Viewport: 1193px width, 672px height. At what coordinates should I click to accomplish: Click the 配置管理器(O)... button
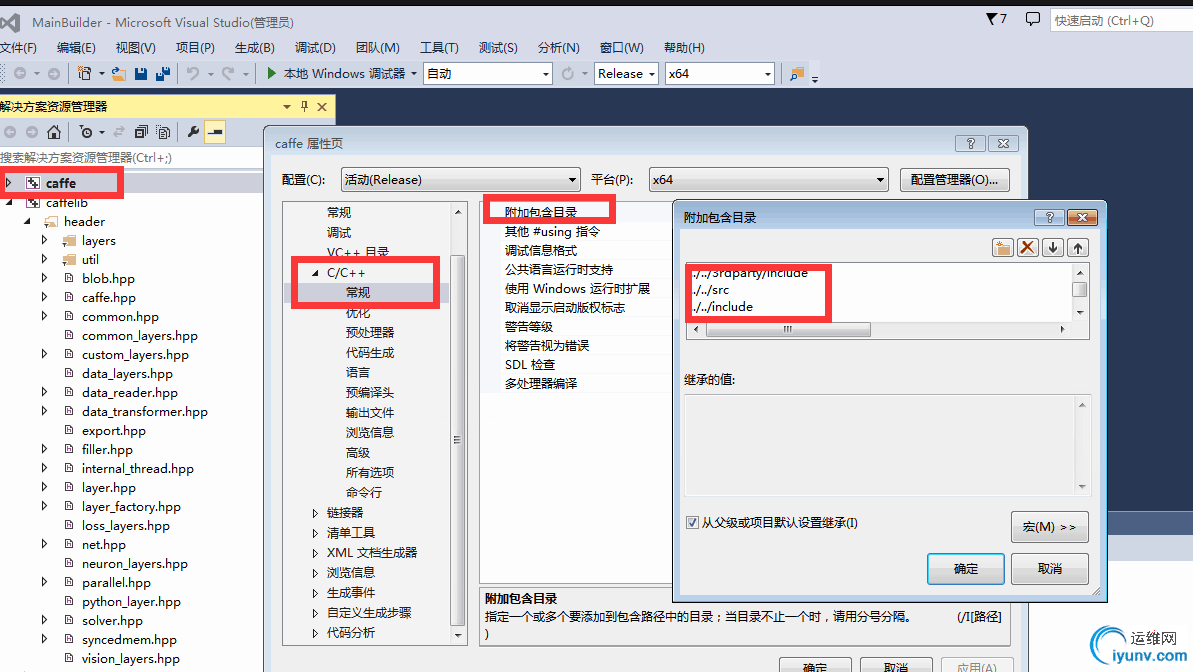954,180
